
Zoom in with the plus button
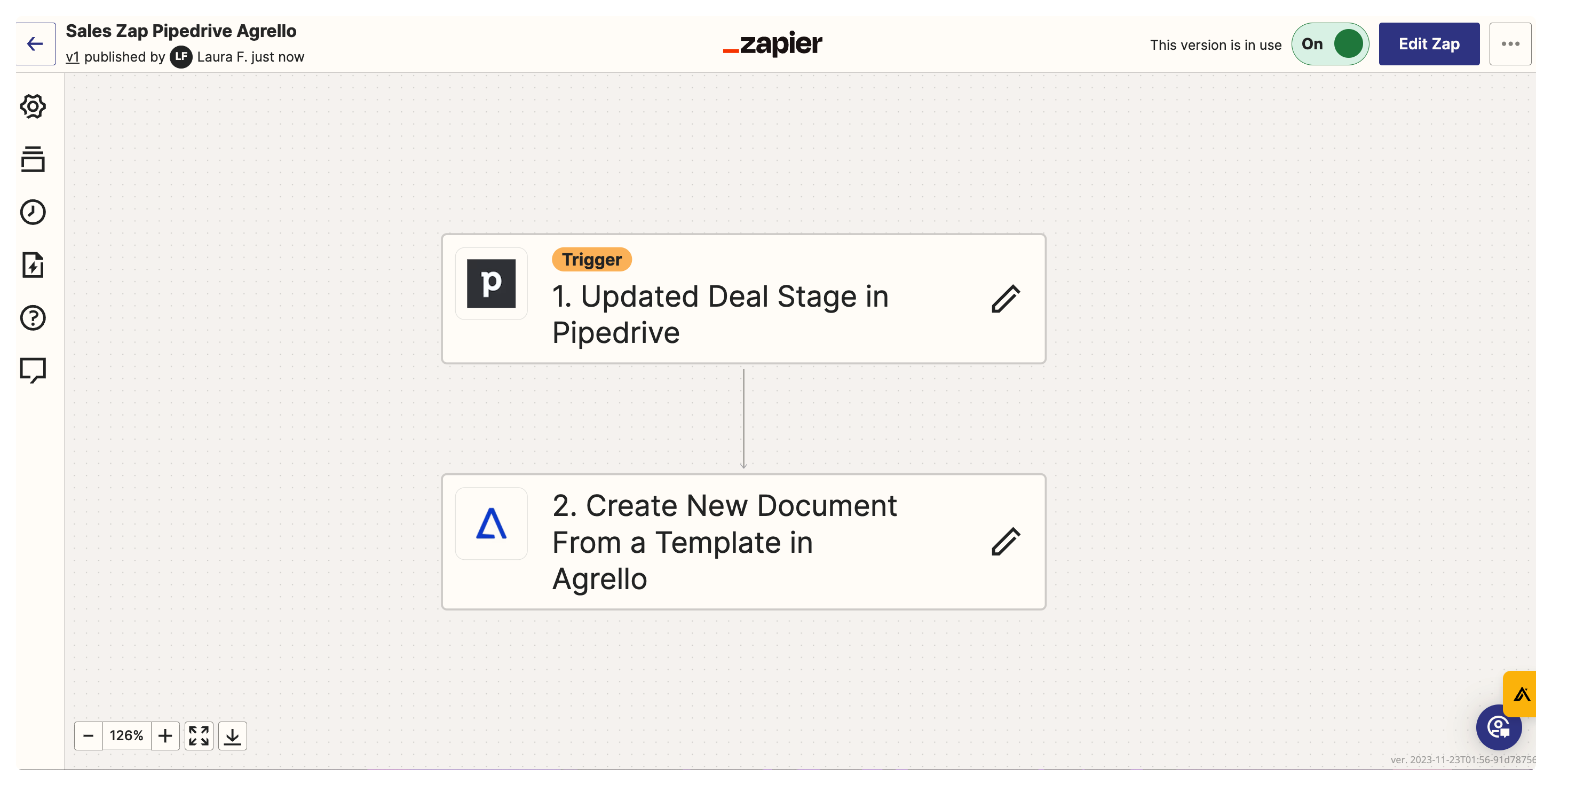[x=166, y=736]
